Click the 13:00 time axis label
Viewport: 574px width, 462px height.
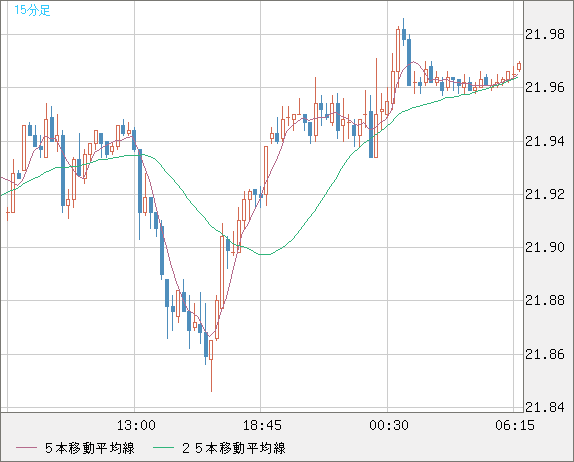coord(136,425)
